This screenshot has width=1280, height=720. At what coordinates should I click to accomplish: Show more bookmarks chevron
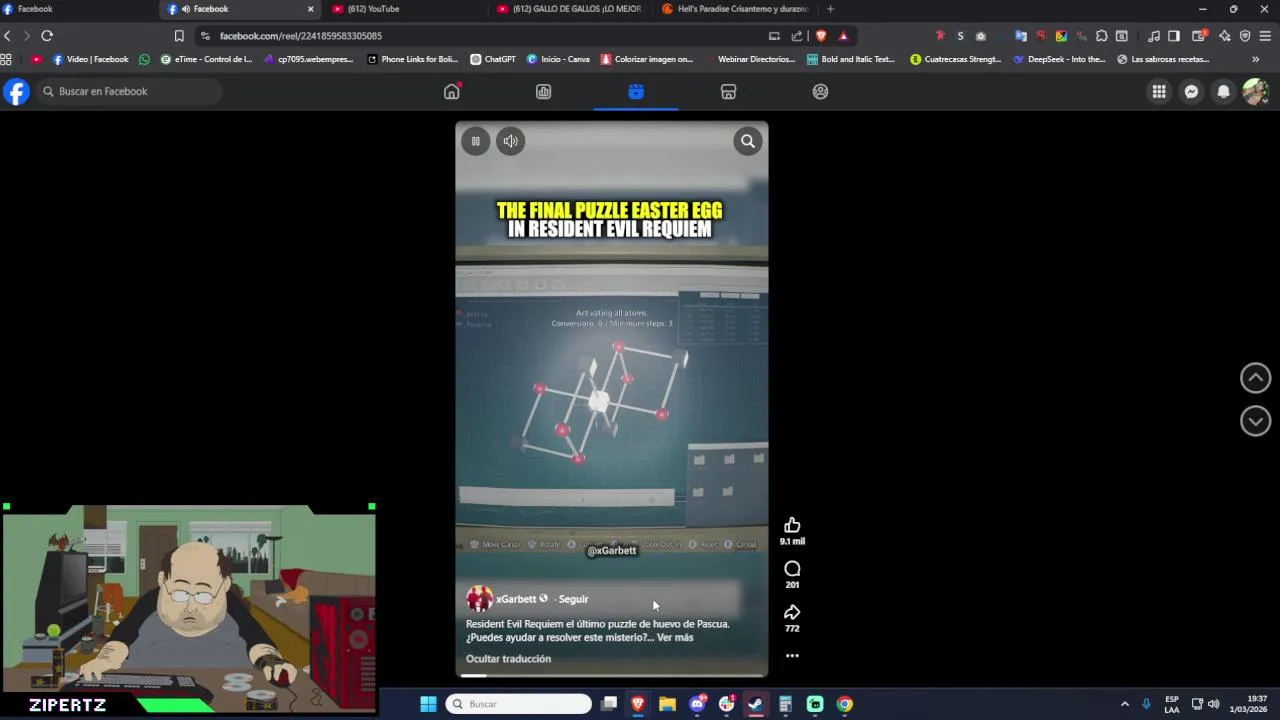1256,59
